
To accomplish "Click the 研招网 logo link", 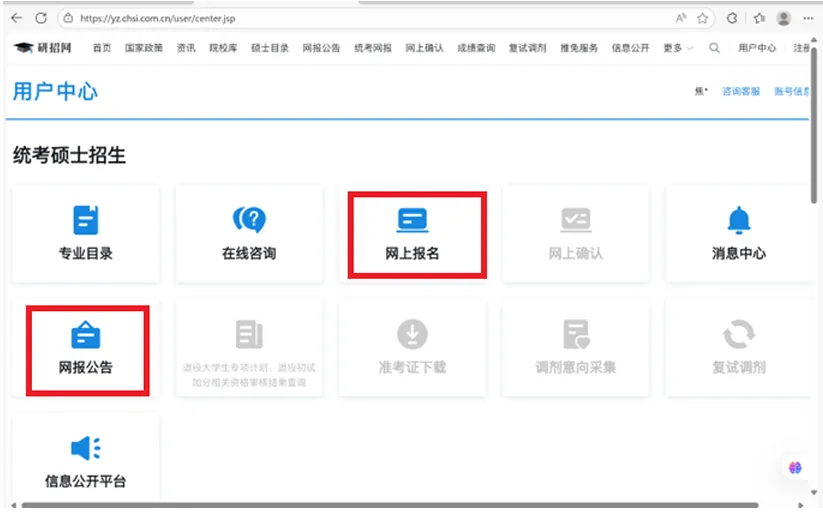I will (x=46, y=48).
